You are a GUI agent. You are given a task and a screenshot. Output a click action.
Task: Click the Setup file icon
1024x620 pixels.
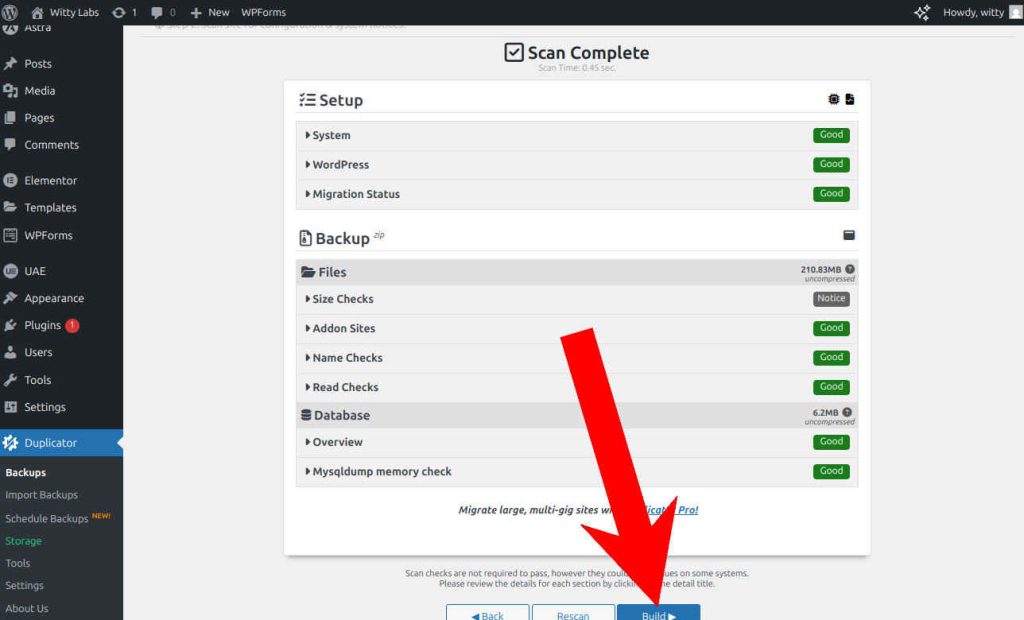point(850,99)
